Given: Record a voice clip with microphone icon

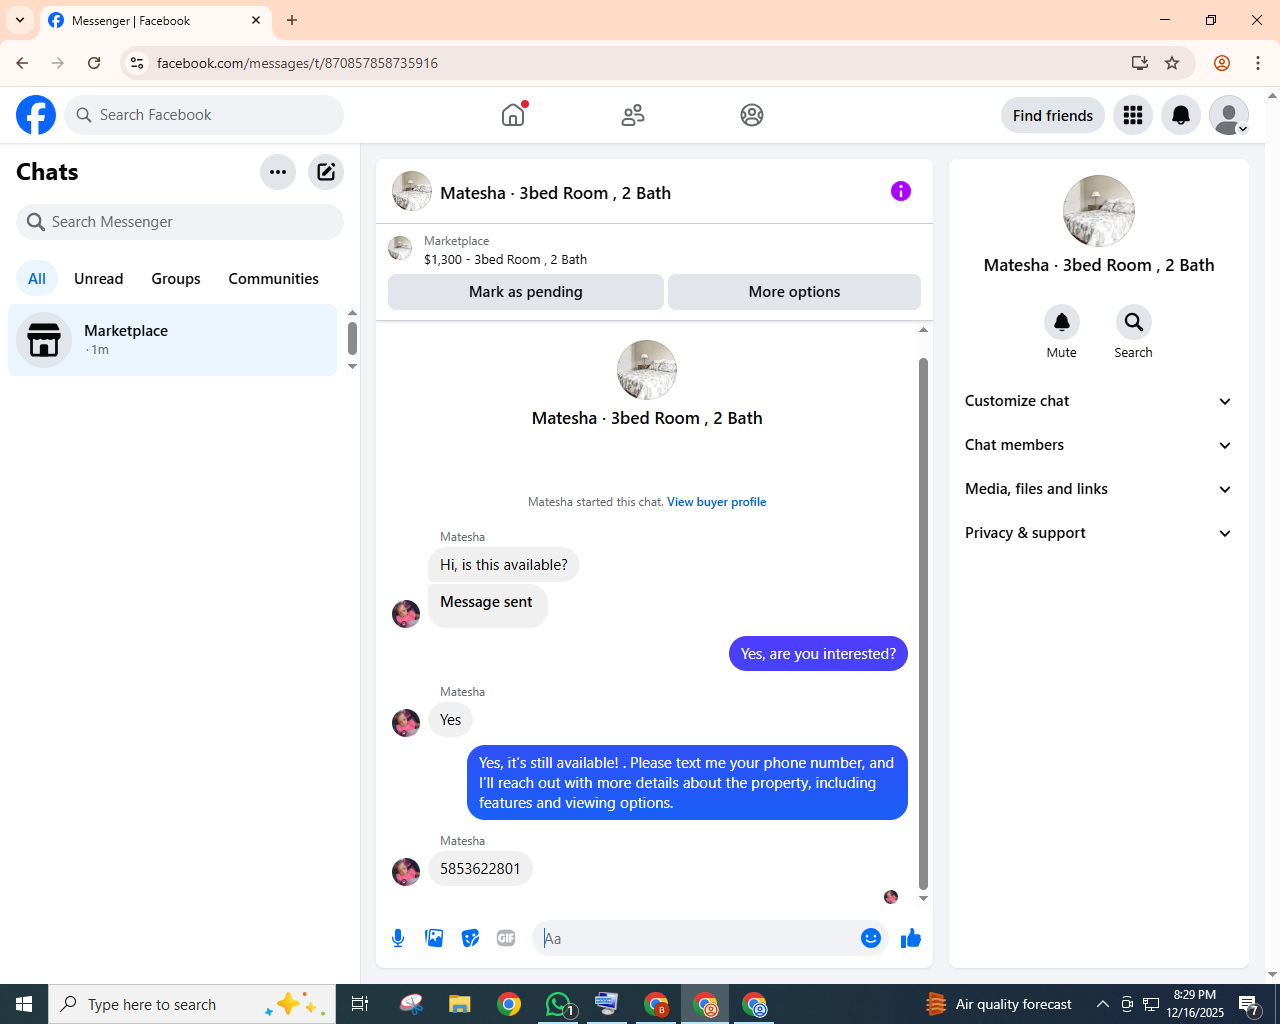Looking at the screenshot, I should (x=398, y=938).
